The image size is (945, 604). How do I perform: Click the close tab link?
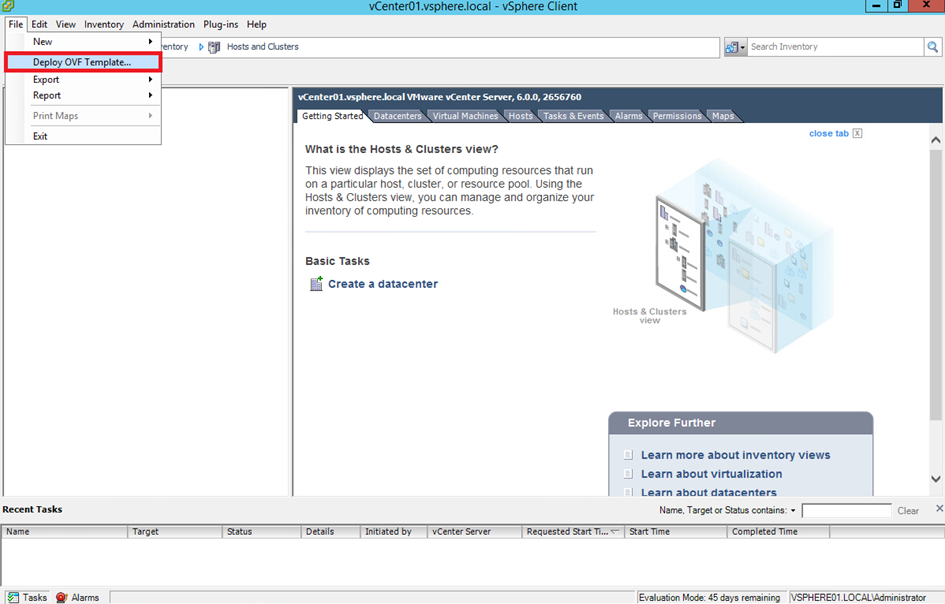(829, 133)
